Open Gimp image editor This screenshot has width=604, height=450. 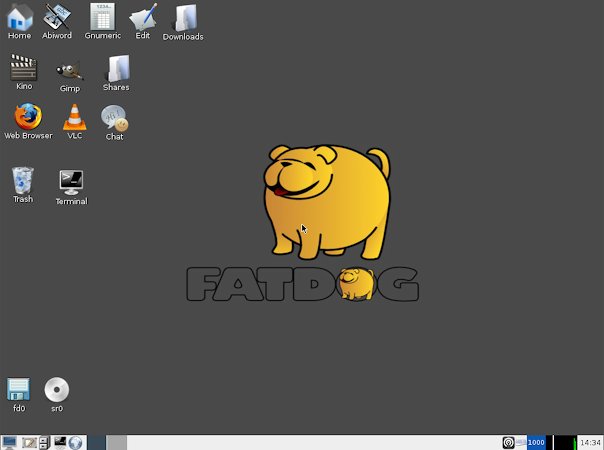[x=69, y=70]
